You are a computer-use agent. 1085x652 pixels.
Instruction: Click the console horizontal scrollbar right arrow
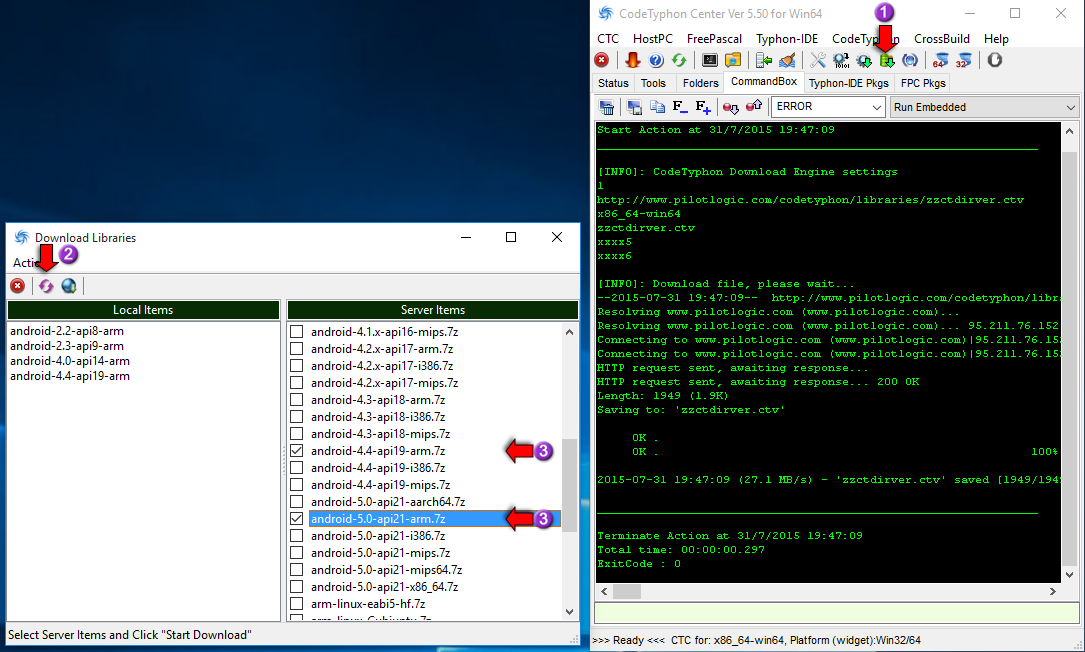point(1052,591)
